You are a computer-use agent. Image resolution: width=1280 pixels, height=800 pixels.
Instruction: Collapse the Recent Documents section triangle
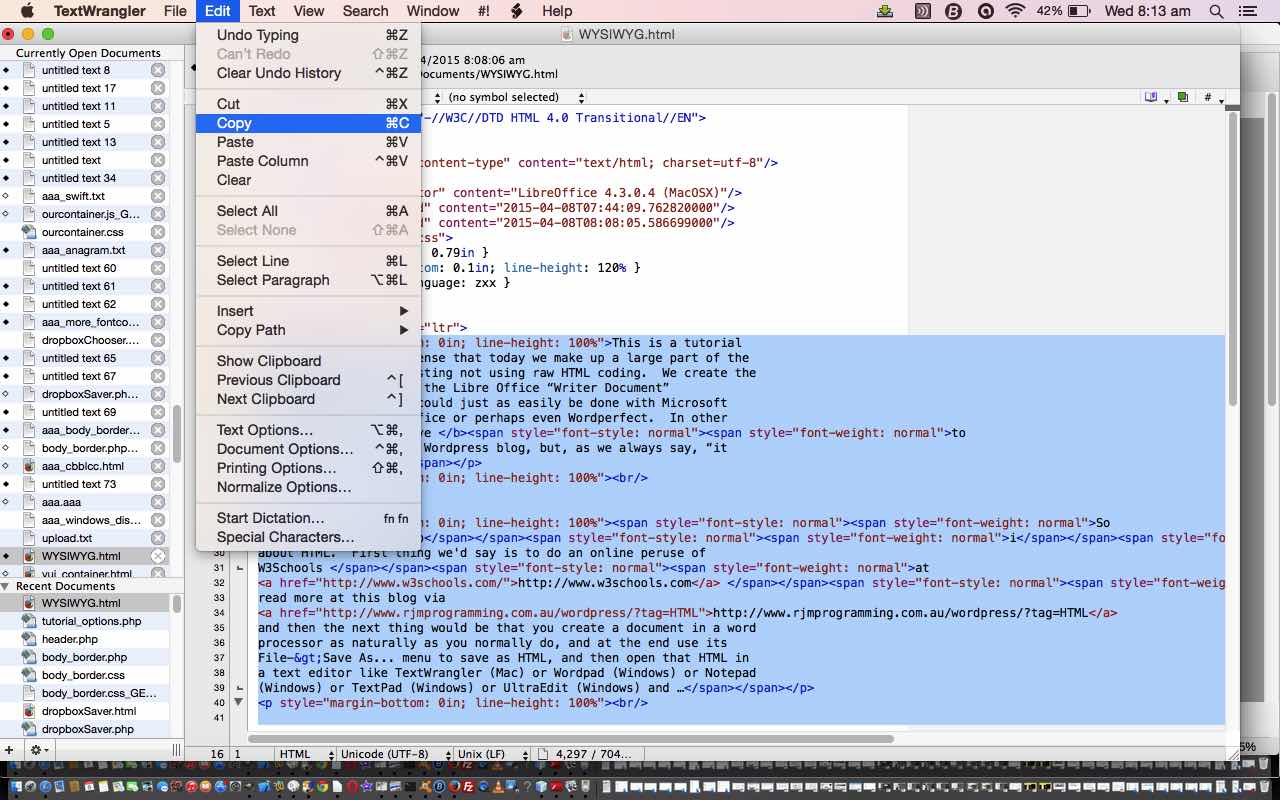pyautogui.click(x=6, y=586)
